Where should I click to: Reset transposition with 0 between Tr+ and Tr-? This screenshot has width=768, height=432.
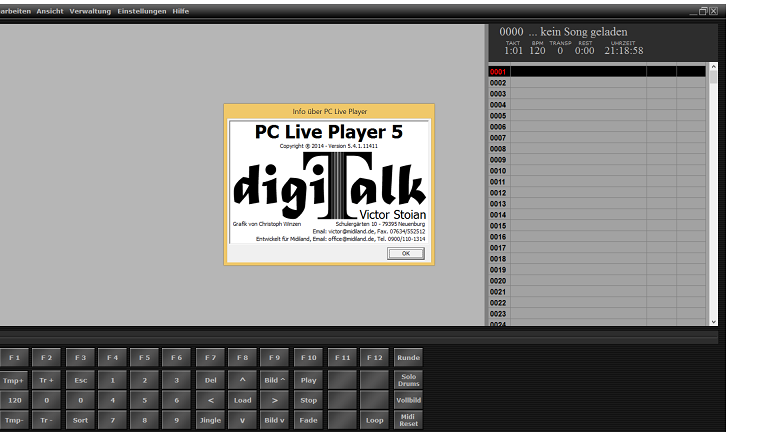(x=47, y=400)
